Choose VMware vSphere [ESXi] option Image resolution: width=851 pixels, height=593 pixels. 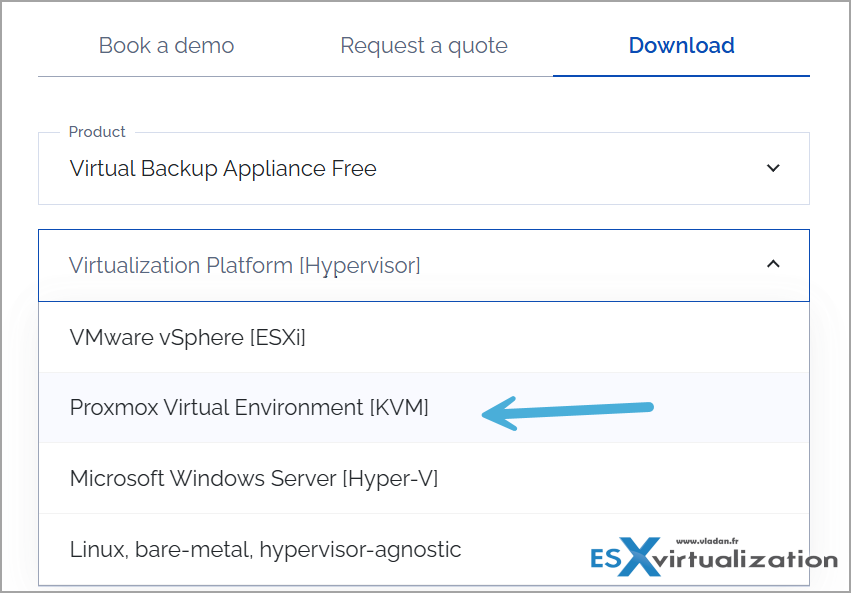click(423, 337)
